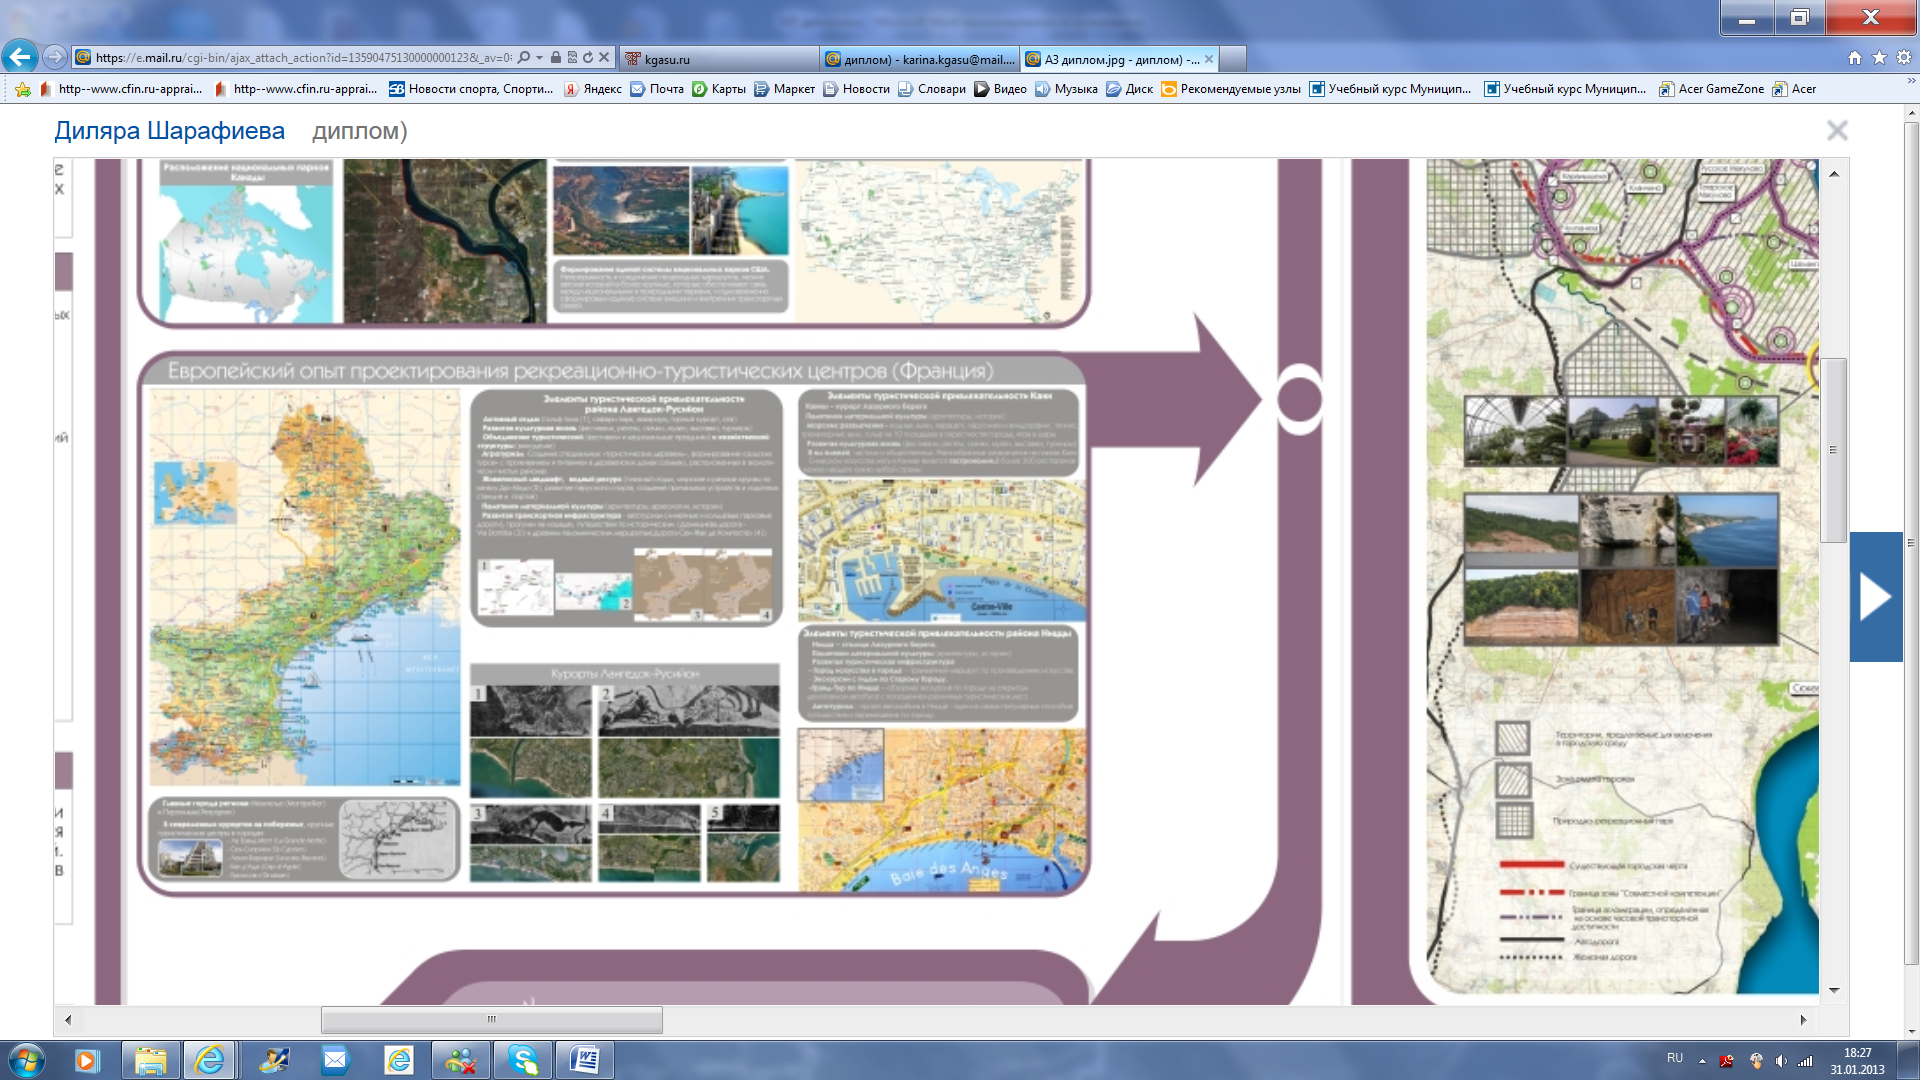This screenshot has height=1080, width=1920.
Task: Show hidden tray icons arrow
Action: [1702, 1061]
